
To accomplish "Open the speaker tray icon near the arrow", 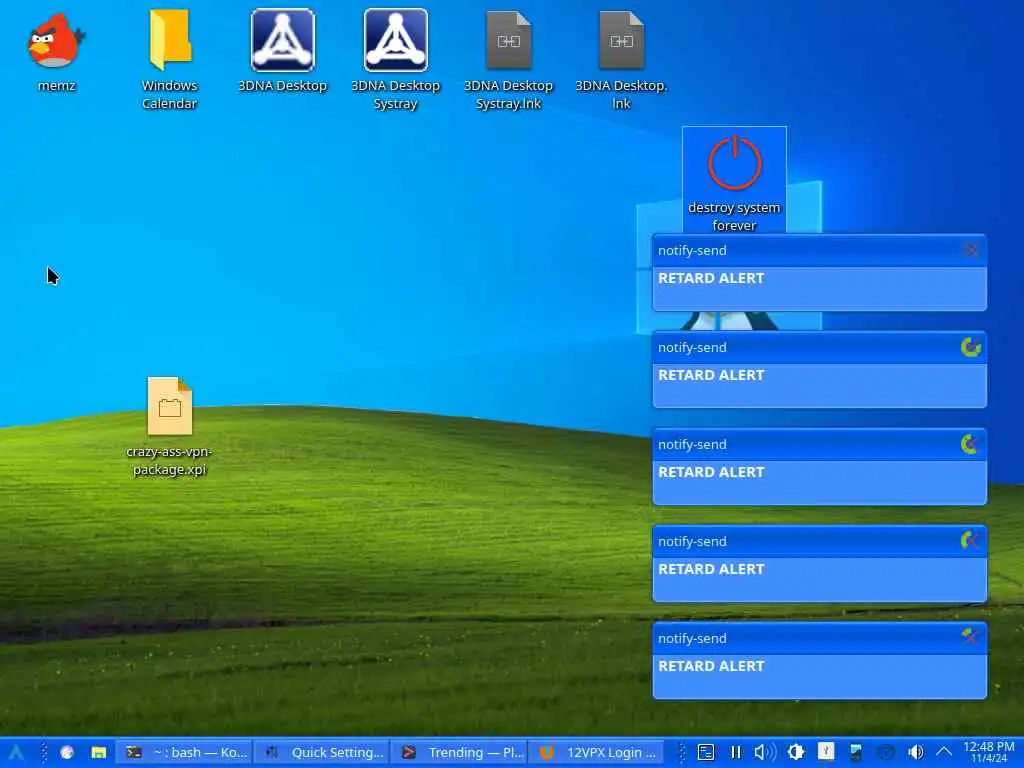I will (x=916, y=752).
